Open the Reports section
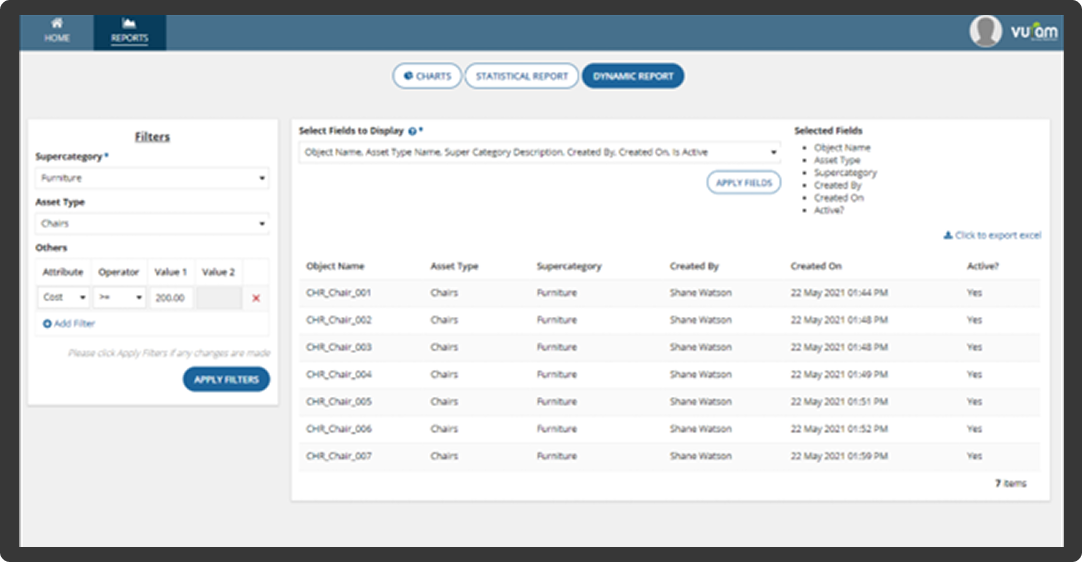The width and height of the screenshot is (1082, 562). click(130, 32)
